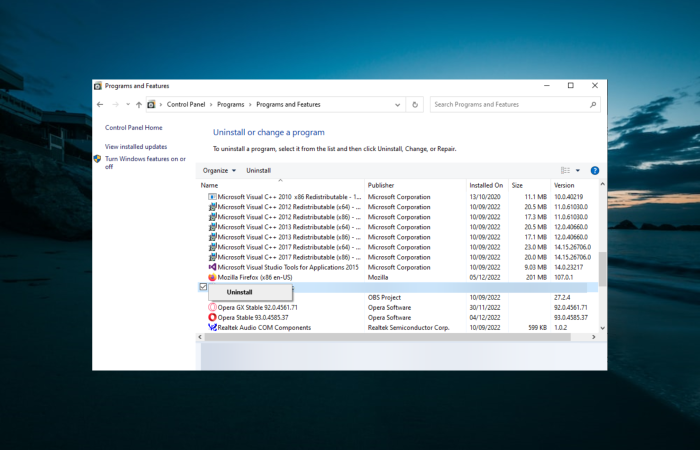Screen dimensions: 700x450
Task: Select Visual C++ 2017 Redistributable (x86) row
Action: coord(397,257)
